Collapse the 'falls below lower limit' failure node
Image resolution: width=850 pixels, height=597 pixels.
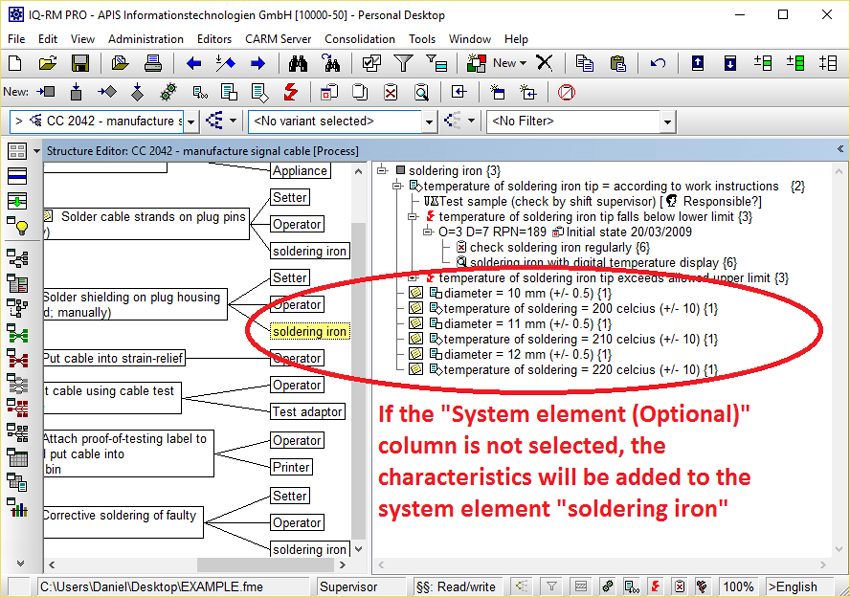point(413,217)
